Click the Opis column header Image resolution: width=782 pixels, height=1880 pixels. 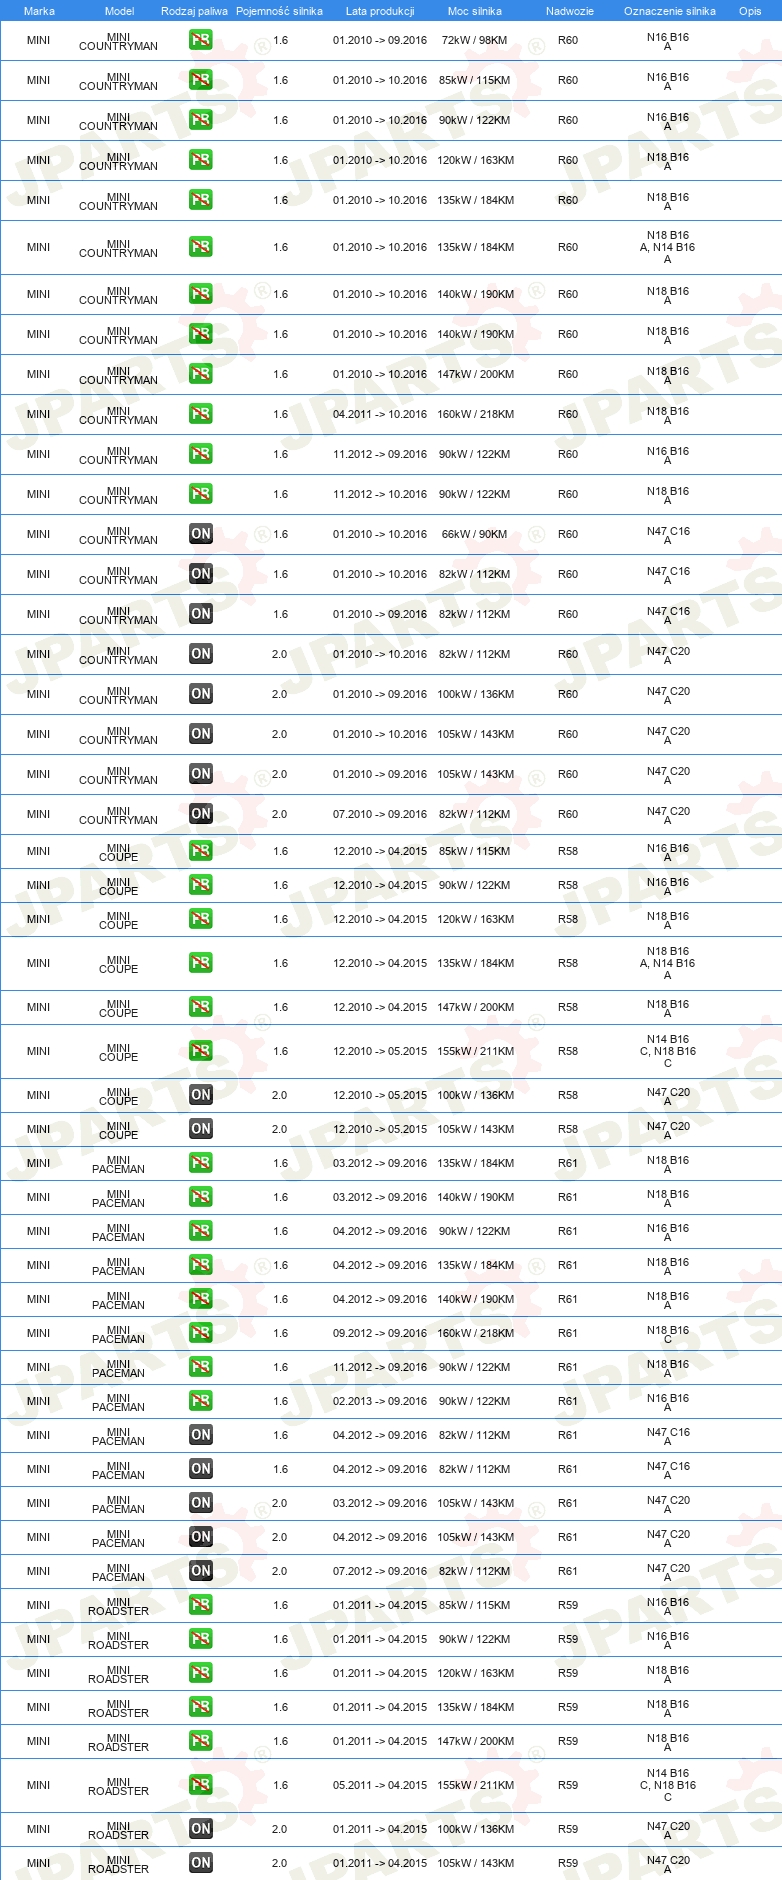[750, 11]
